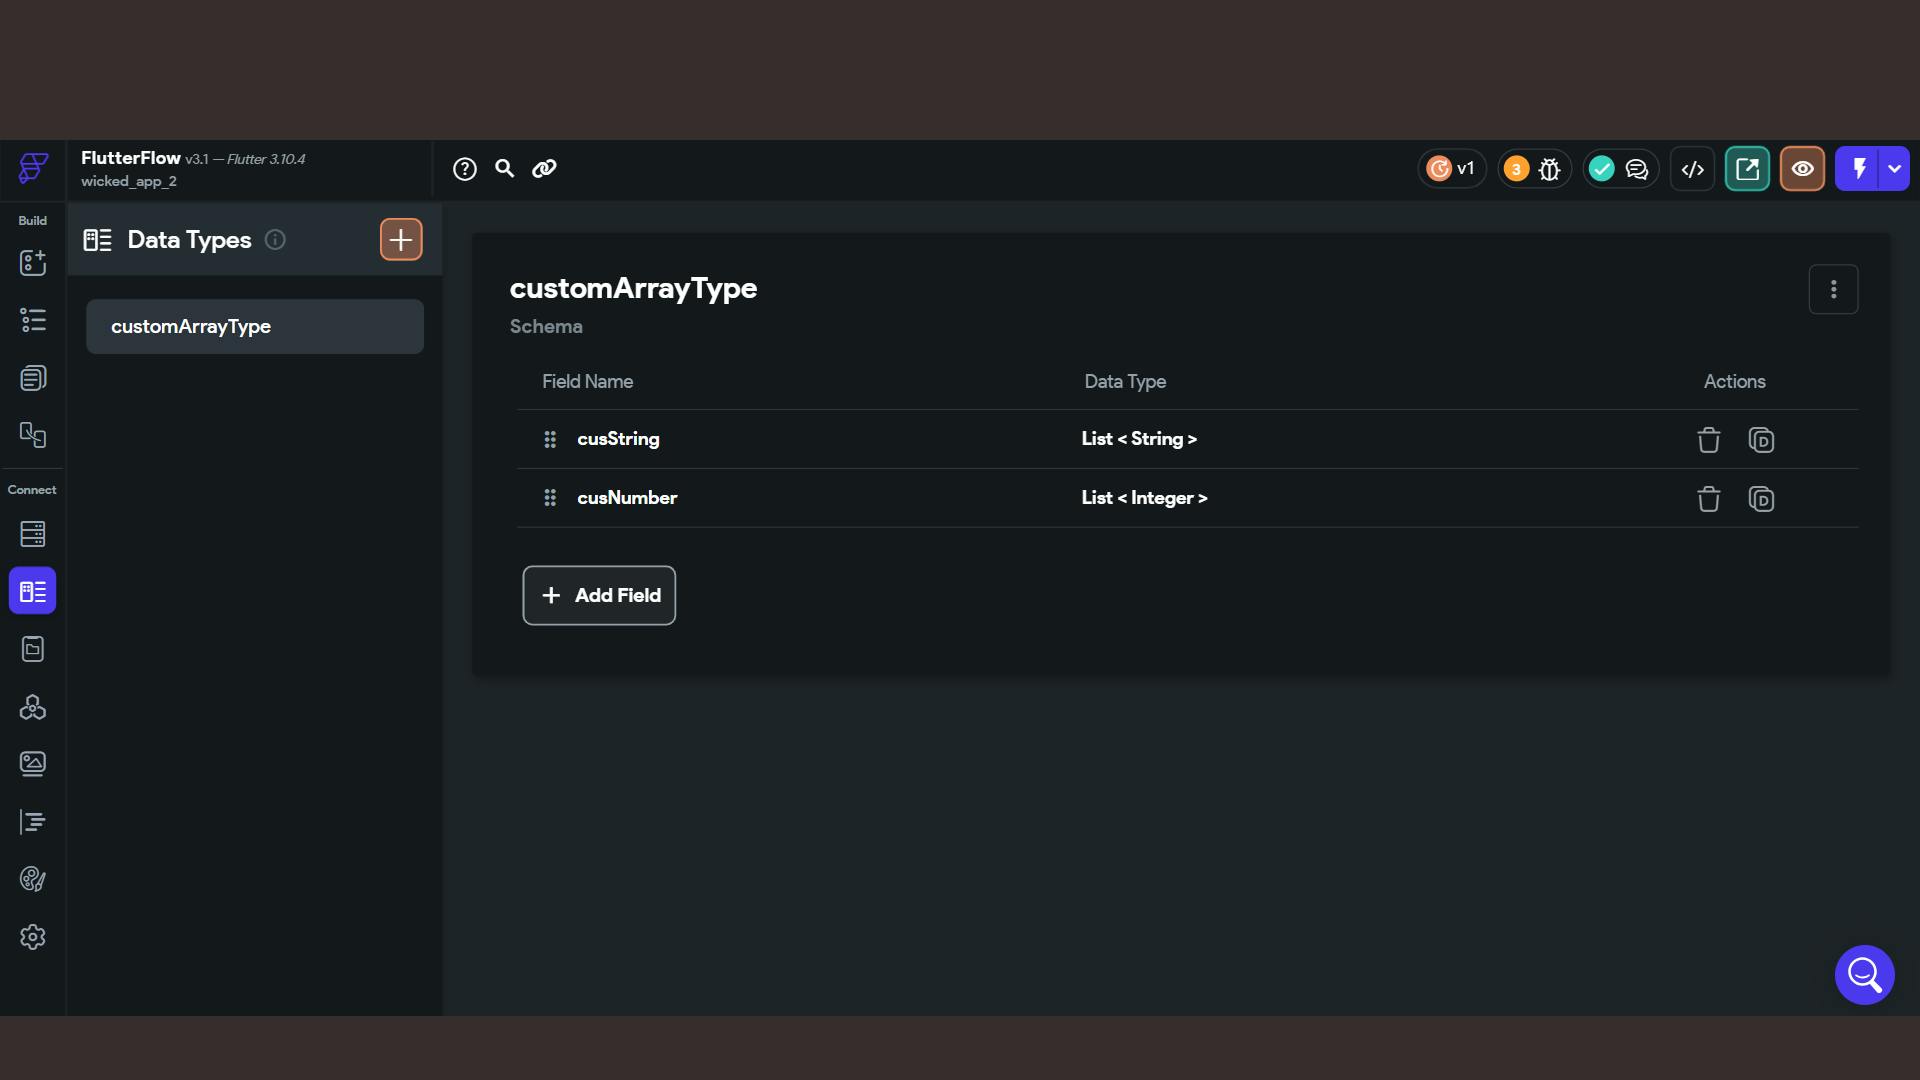This screenshot has height=1080, width=1920.
Task: Open Theme Settings palette icon
Action: coord(33,879)
